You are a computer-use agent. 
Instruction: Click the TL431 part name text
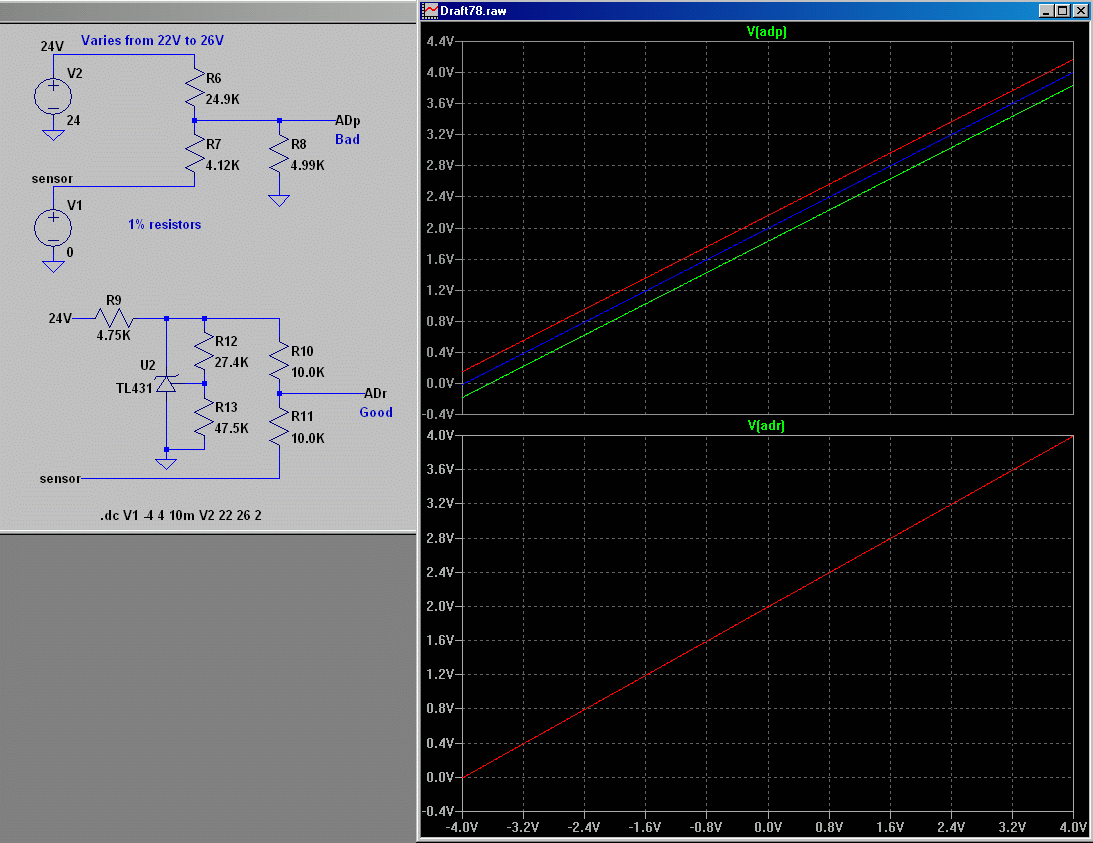(134, 388)
